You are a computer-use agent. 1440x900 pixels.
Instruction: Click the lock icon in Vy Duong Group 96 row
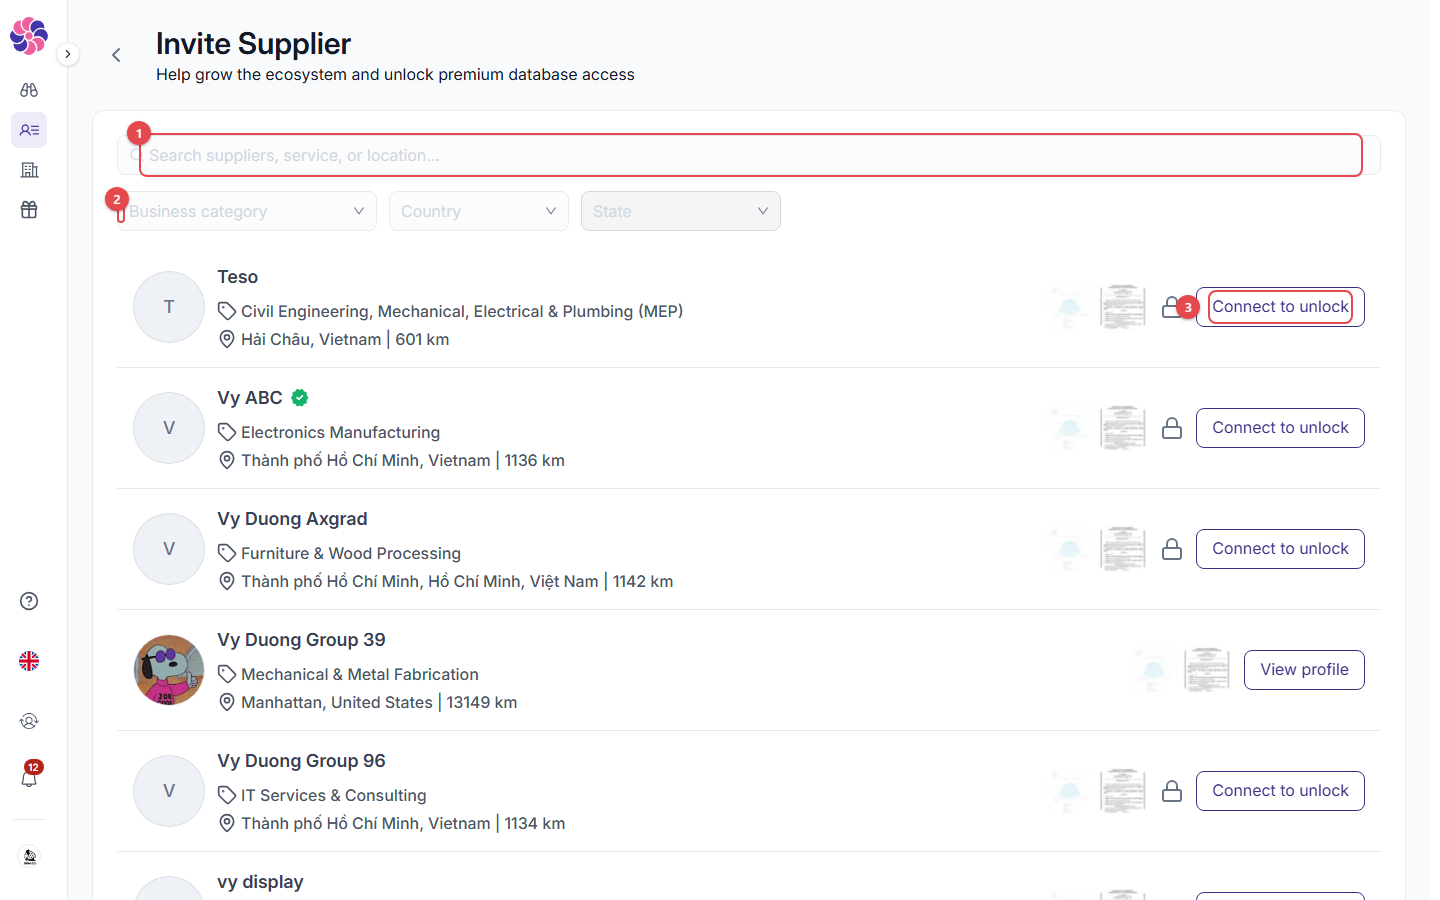[x=1172, y=791]
